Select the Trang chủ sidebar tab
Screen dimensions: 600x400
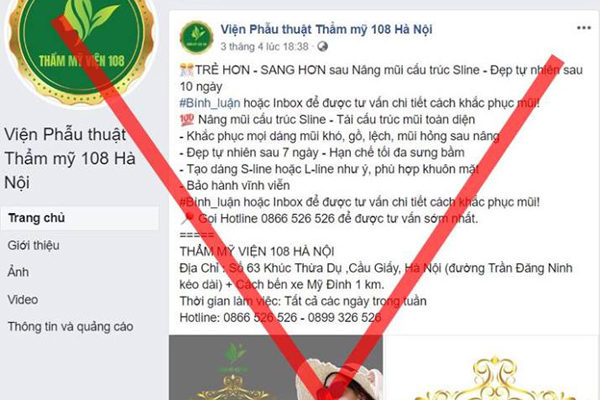point(80,218)
